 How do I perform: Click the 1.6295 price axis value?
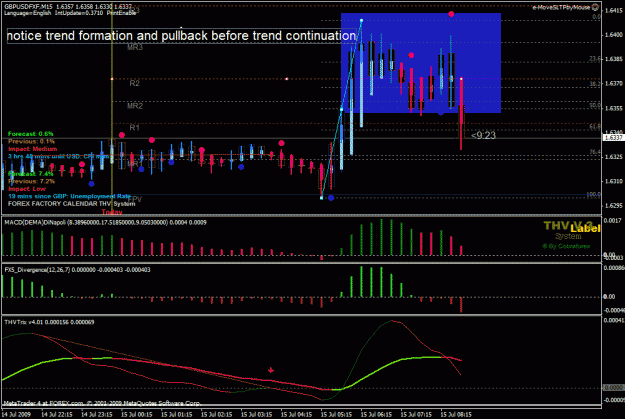(614, 206)
